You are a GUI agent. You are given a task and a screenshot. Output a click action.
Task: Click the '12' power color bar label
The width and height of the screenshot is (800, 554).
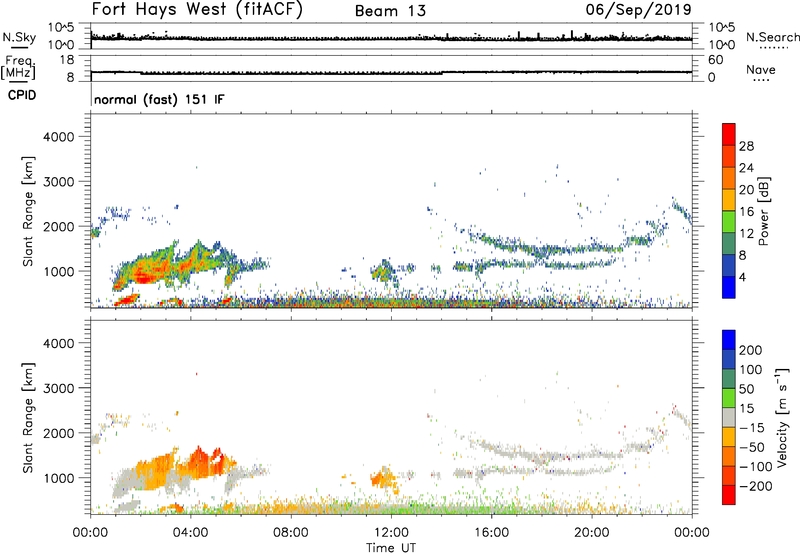tap(746, 234)
